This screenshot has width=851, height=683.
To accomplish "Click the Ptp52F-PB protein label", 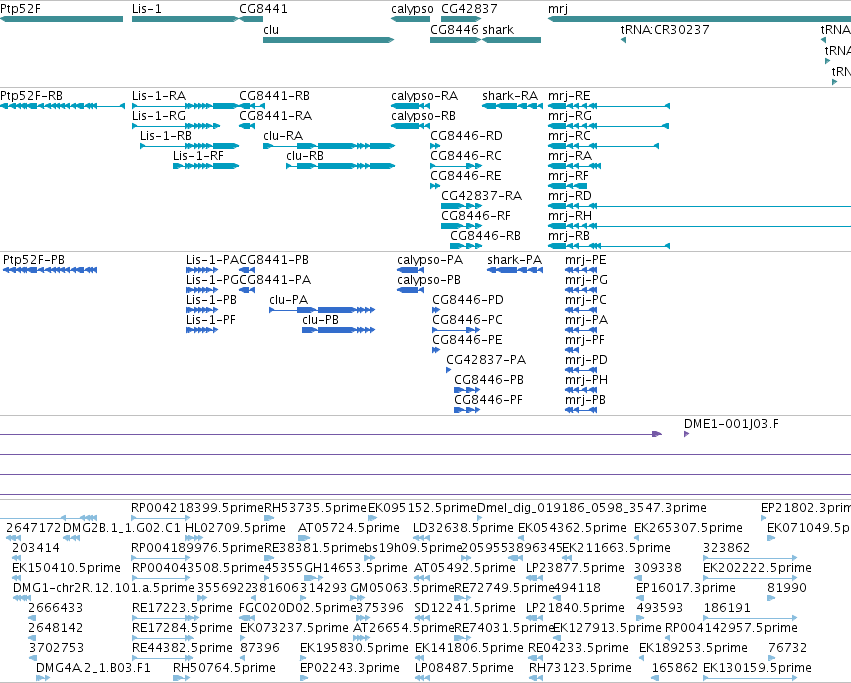I will (x=34, y=260).
